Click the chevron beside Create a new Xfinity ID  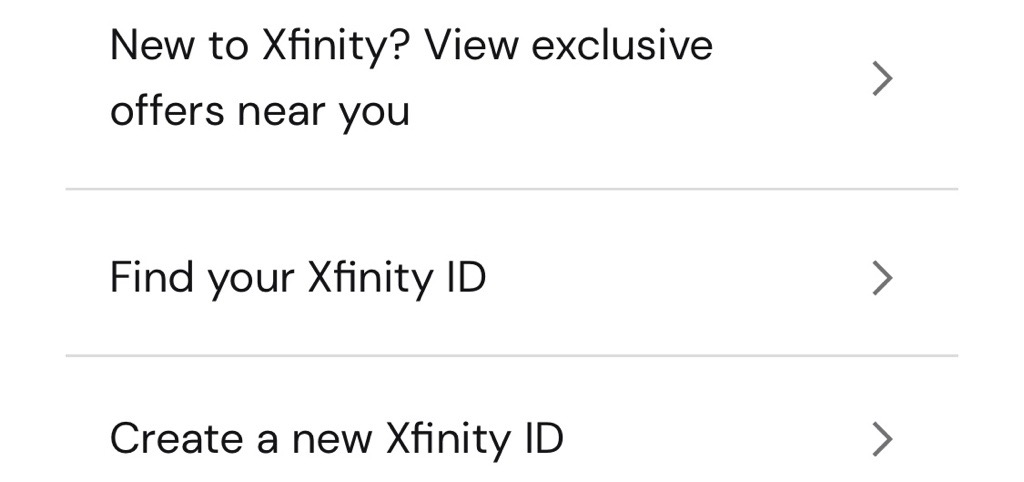(882, 439)
